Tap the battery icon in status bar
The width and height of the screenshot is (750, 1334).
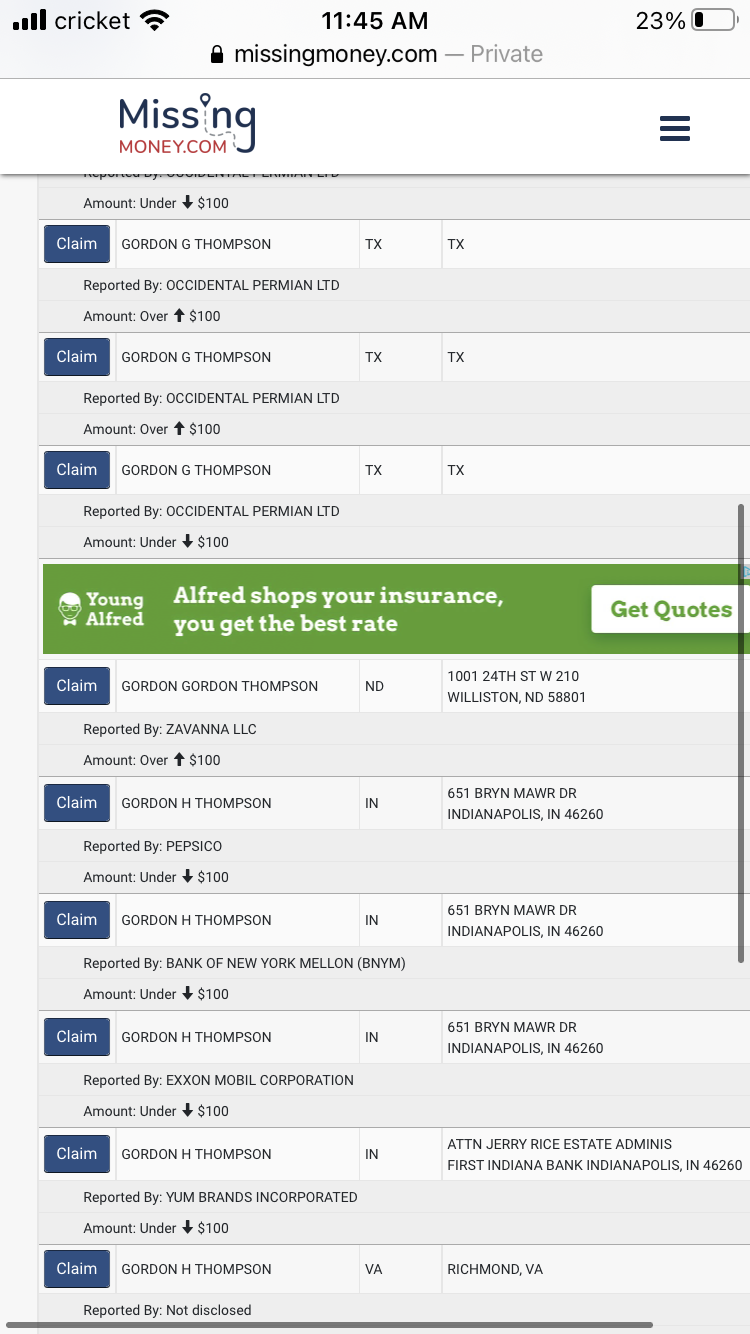tap(714, 20)
